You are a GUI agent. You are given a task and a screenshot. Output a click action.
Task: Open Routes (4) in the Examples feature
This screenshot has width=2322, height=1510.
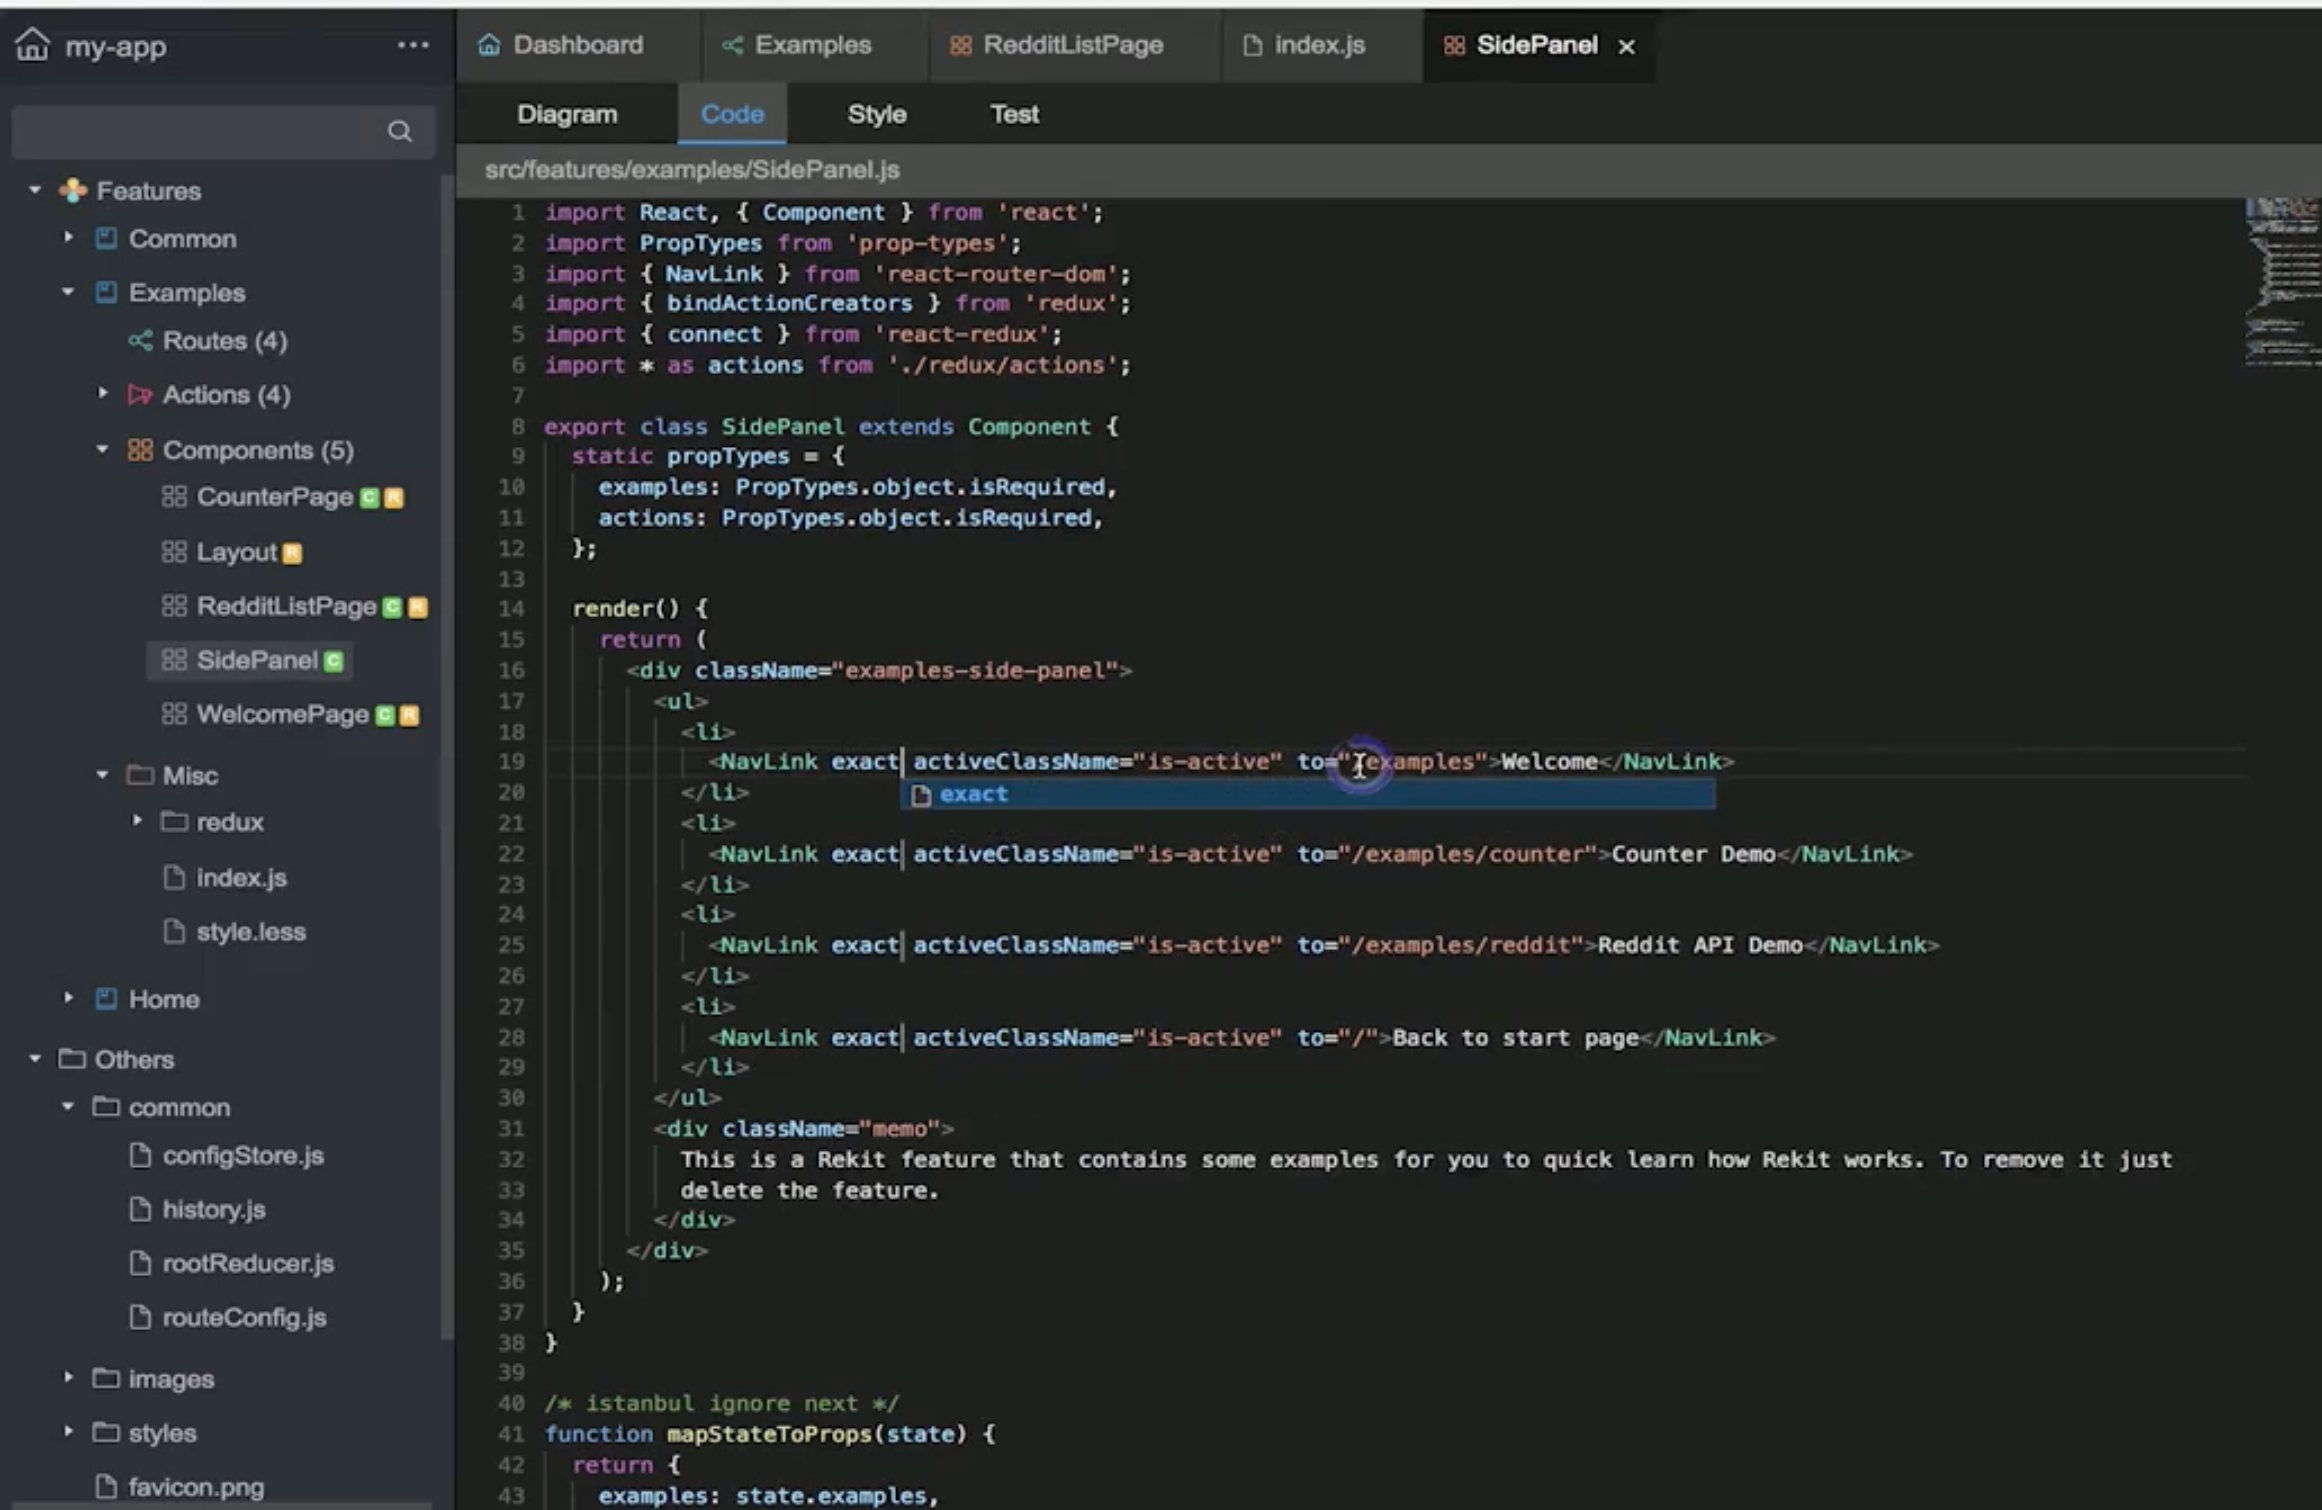[x=224, y=341]
